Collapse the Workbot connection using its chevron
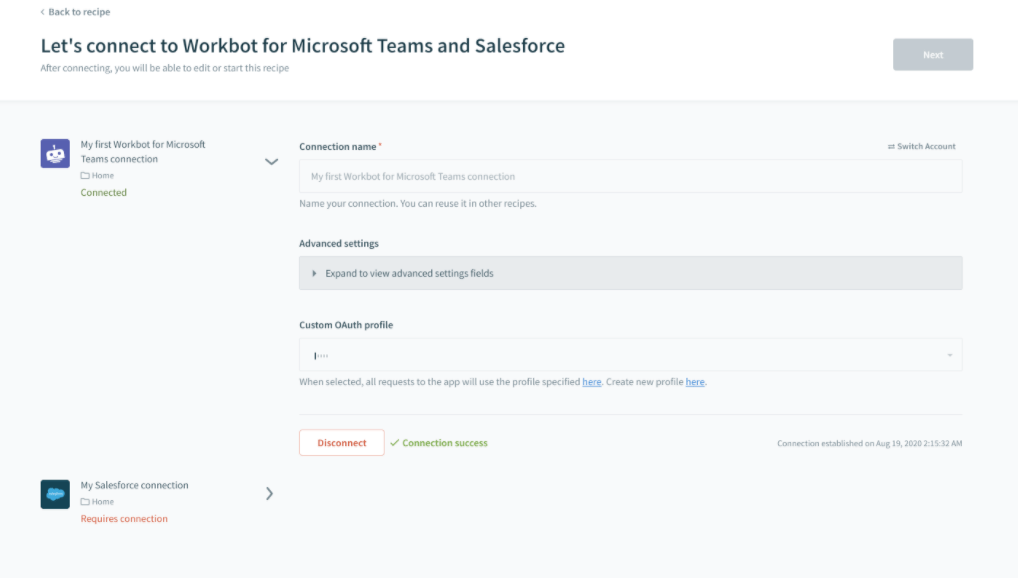 [271, 161]
